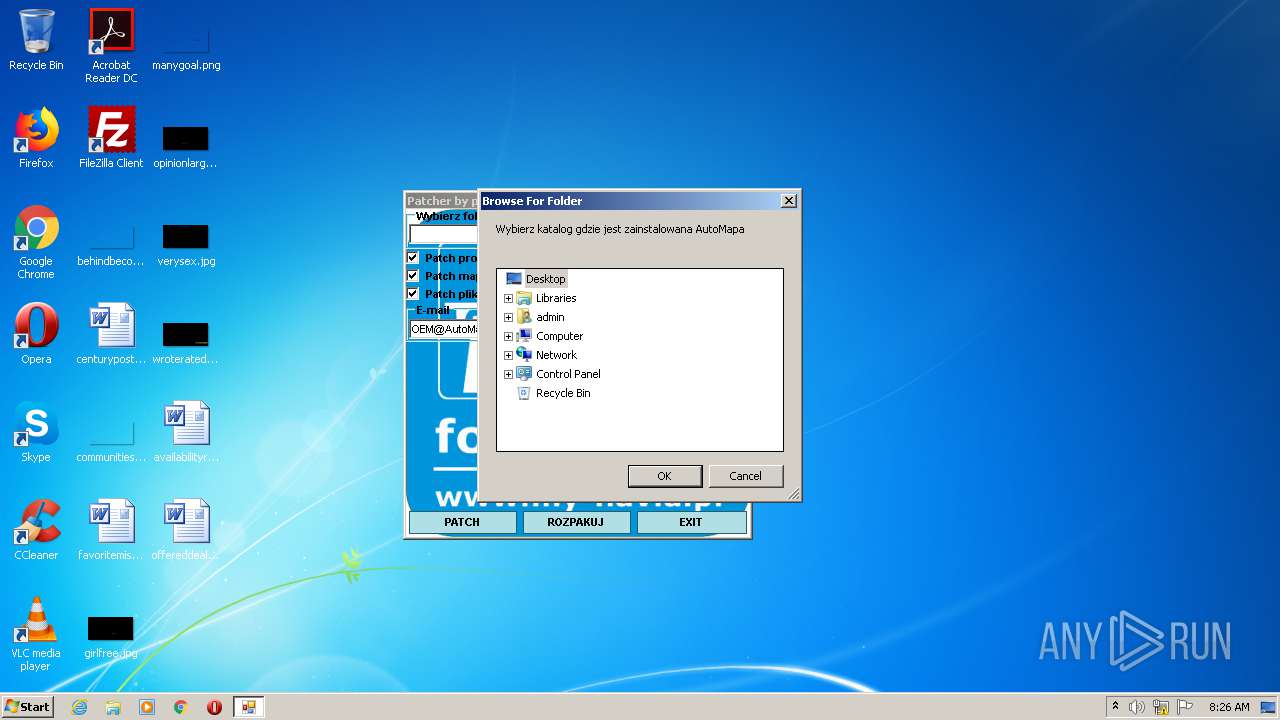Open the Start menu
Screen dimensions: 1280x720
(x=27, y=707)
